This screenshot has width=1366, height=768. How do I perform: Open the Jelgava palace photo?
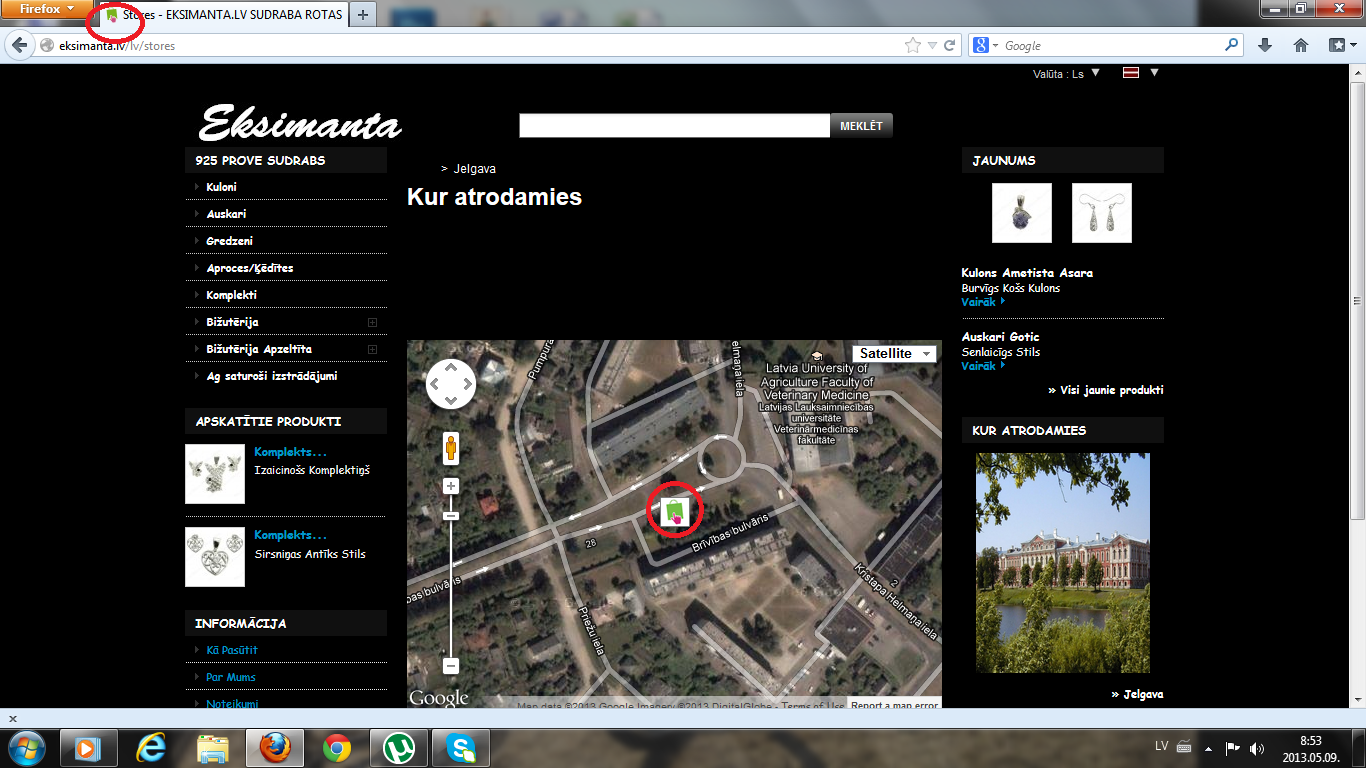[1063, 563]
